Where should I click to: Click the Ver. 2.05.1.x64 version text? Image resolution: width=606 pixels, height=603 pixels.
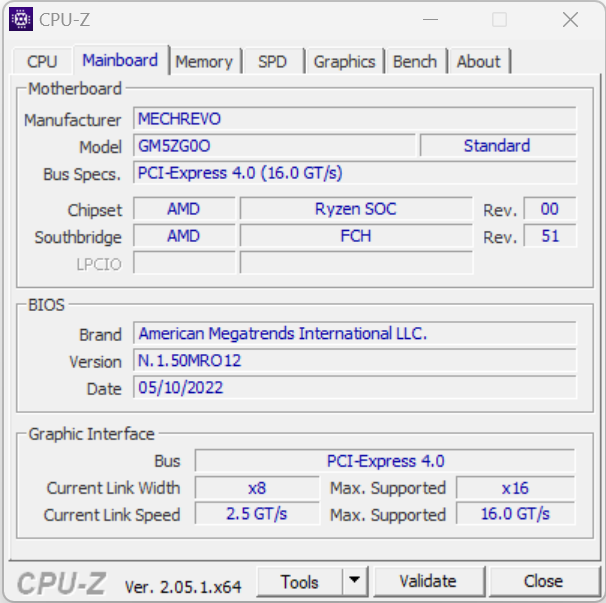[x=183, y=587]
